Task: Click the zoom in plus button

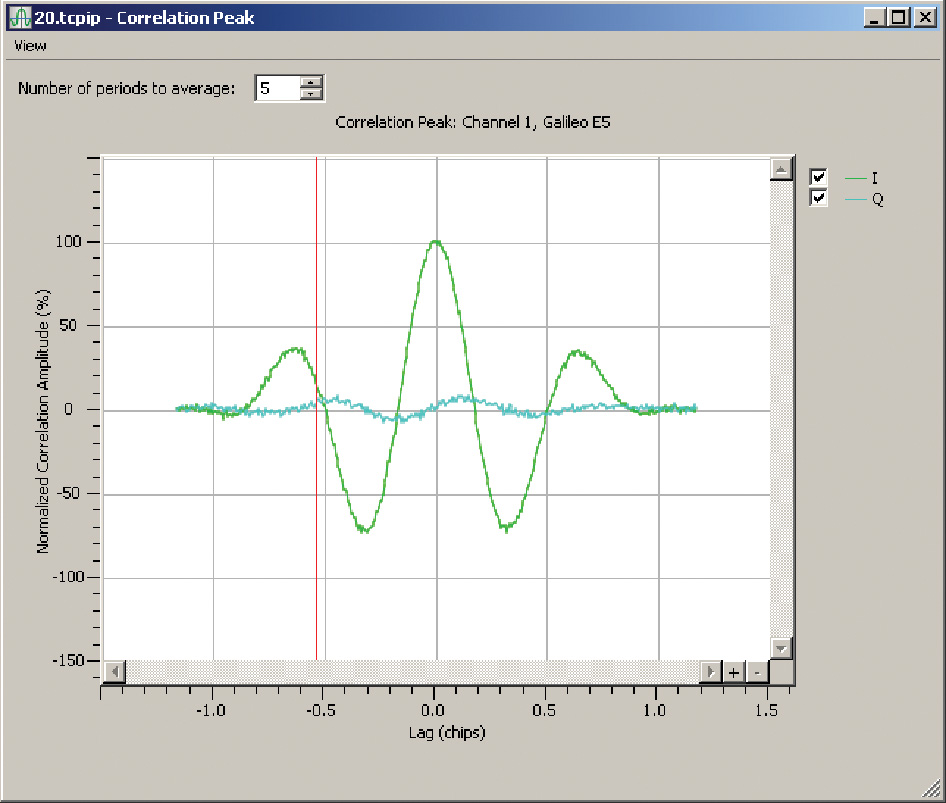Action: click(x=734, y=672)
